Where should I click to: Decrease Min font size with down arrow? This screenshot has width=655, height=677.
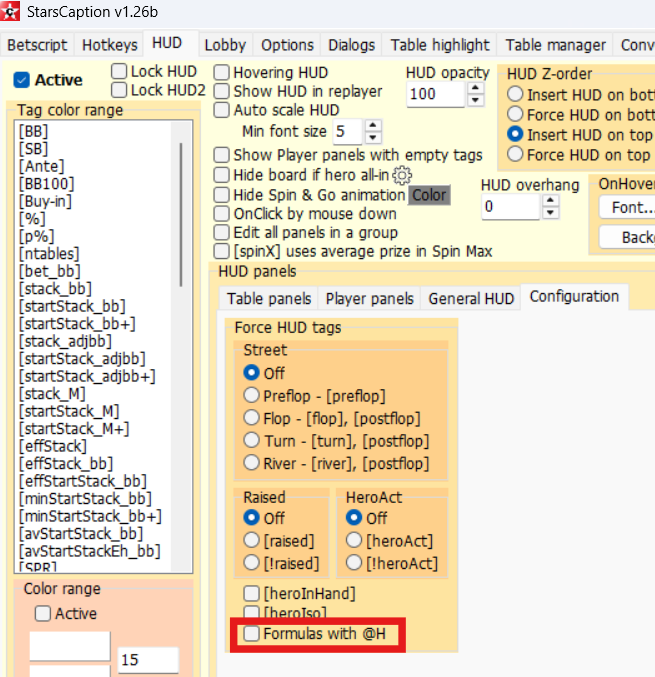point(373,138)
